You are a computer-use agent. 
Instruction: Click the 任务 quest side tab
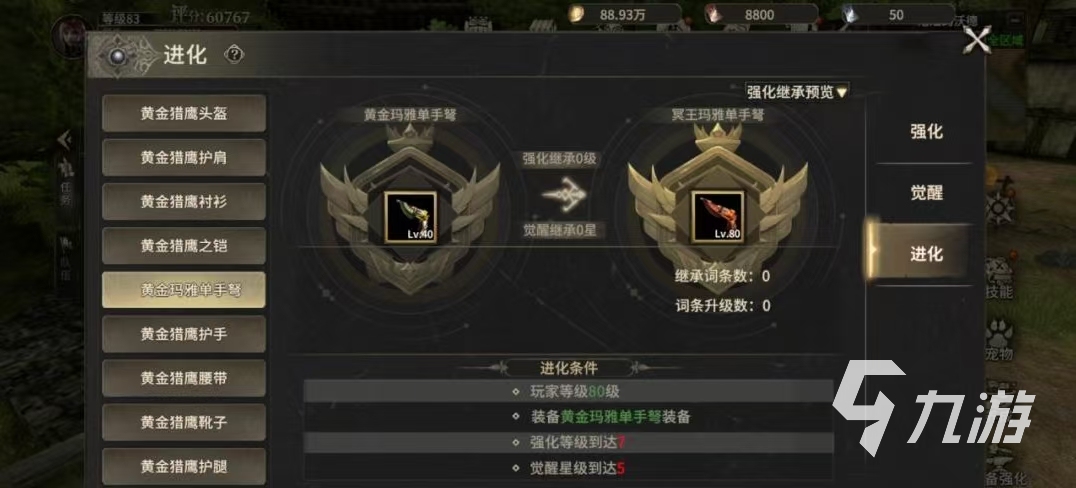click(65, 185)
